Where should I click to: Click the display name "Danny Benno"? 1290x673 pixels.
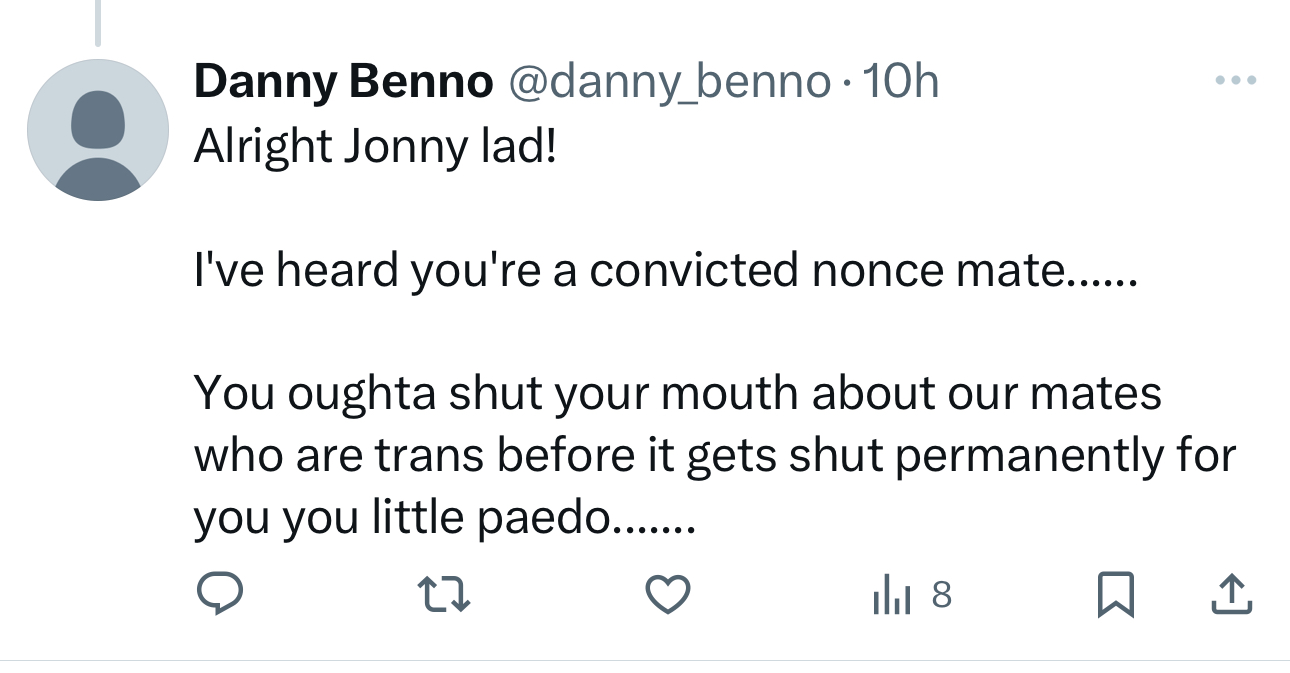343,81
